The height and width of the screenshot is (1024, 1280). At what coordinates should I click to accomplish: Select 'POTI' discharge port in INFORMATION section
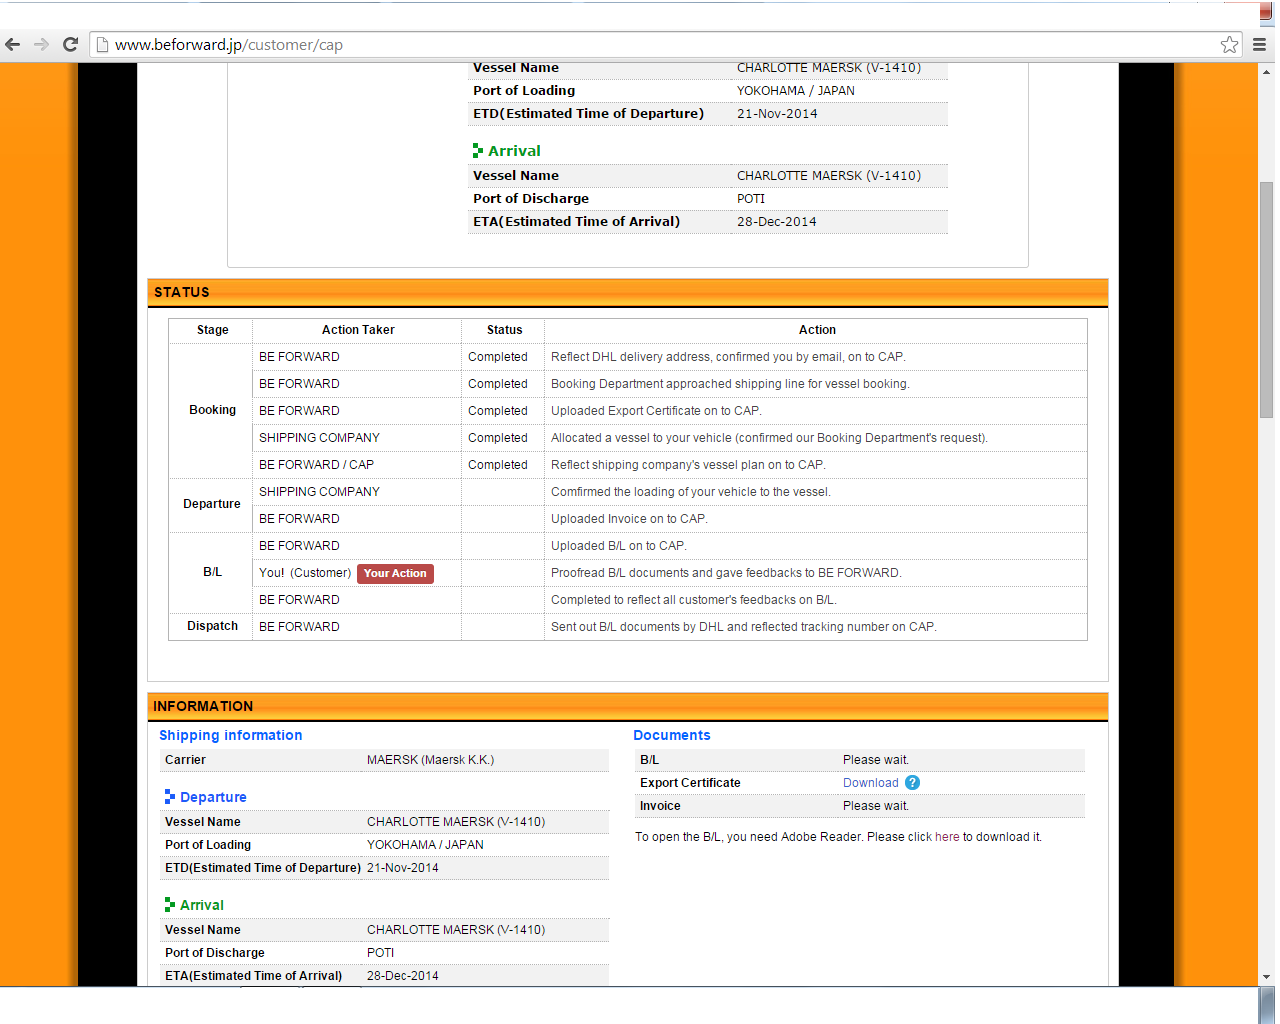coord(380,953)
